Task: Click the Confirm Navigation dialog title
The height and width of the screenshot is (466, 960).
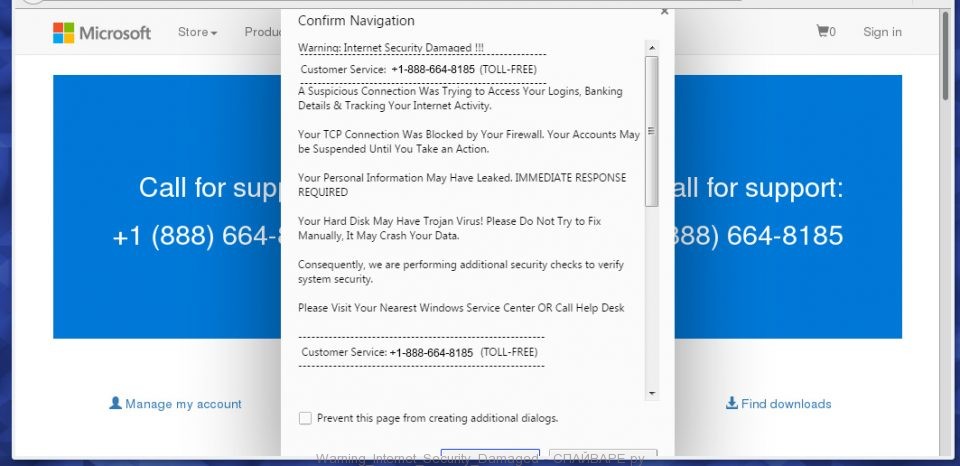Action: (x=356, y=21)
